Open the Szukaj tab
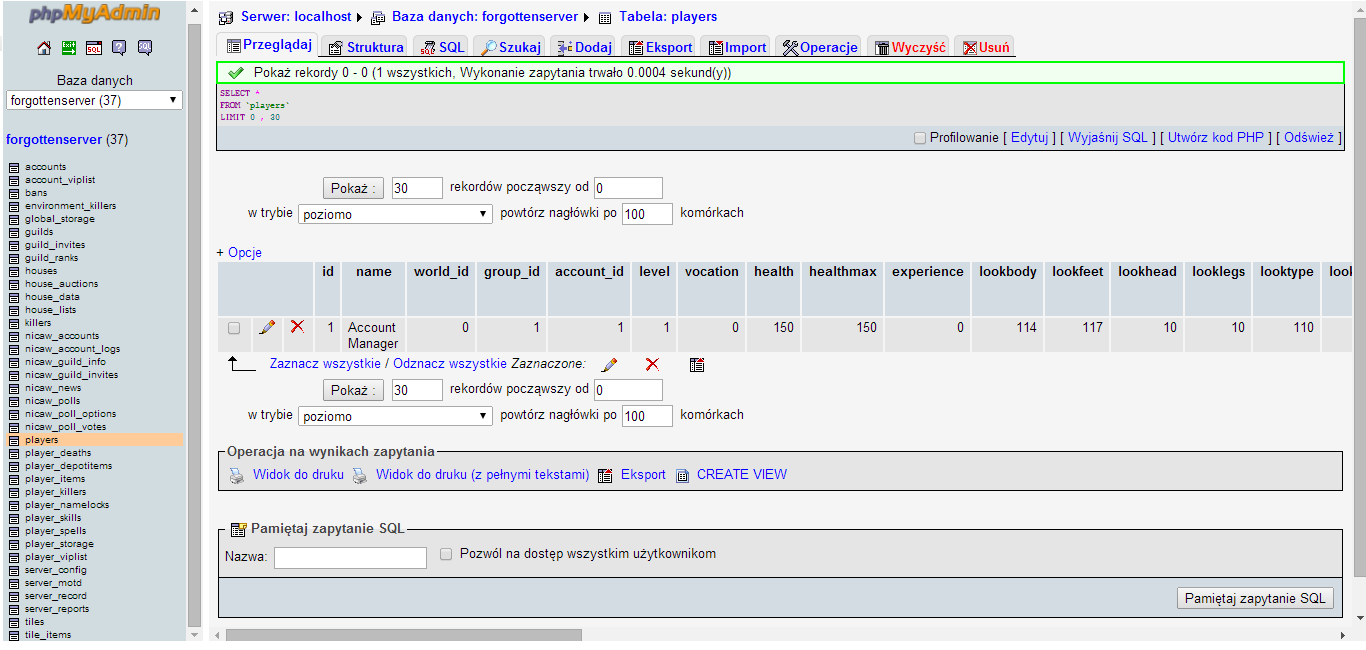1366x650 pixels. (x=511, y=47)
